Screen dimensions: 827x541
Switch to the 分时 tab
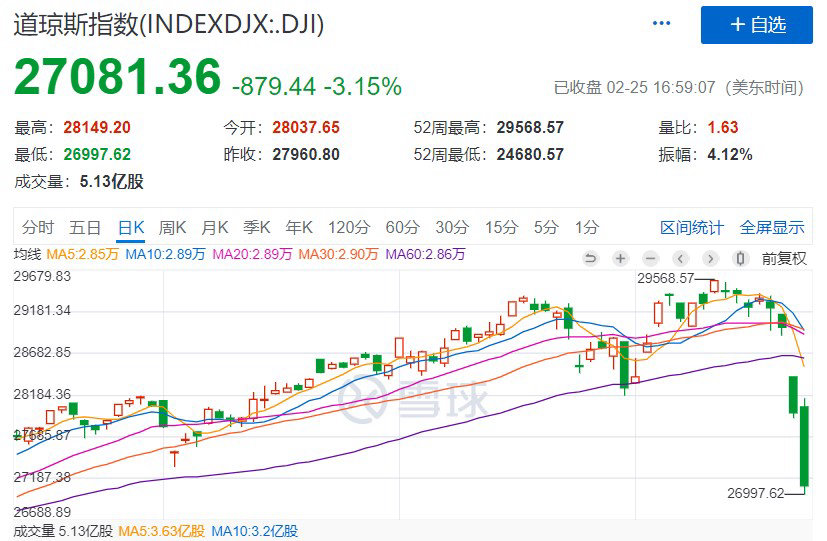[x=38, y=228]
